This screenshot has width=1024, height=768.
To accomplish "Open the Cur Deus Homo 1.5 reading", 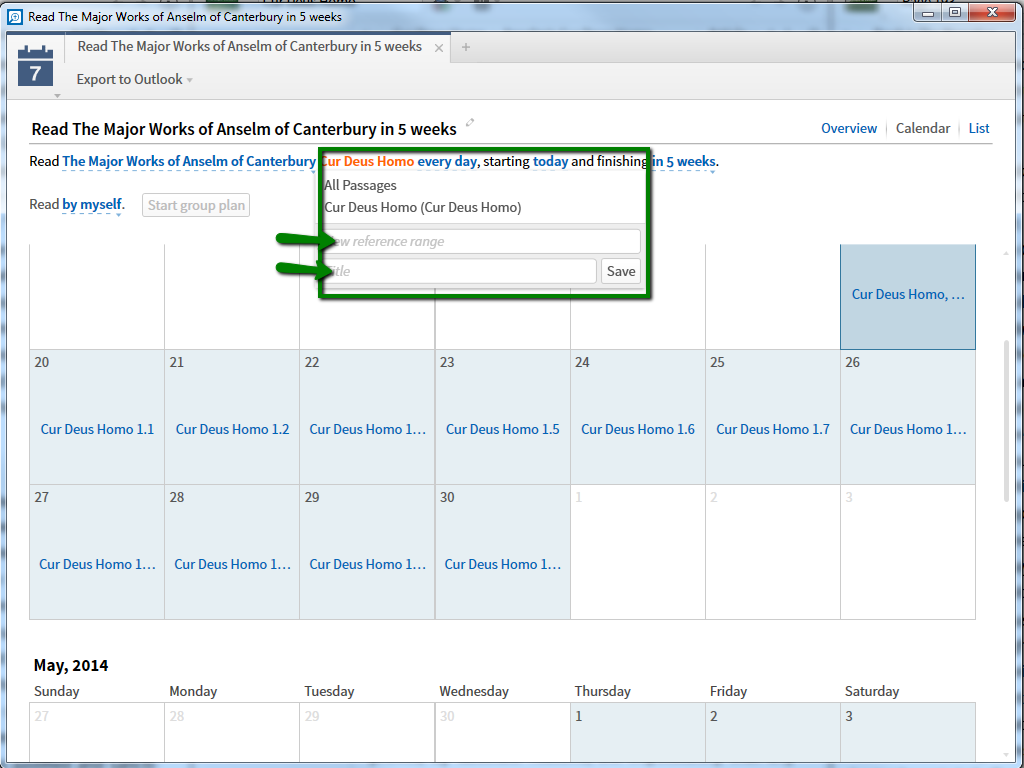I will click(x=503, y=429).
